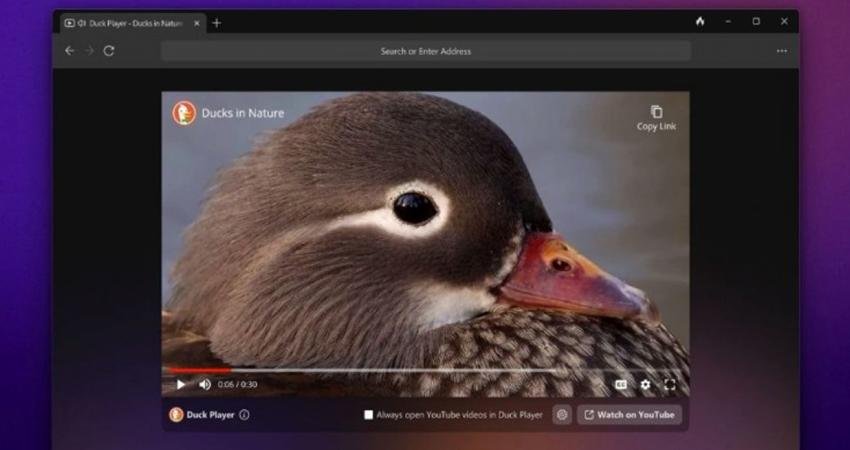Viewport: 850px width, 450px height.
Task: Open a new tab with plus icon
Action: (x=217, y=23)
